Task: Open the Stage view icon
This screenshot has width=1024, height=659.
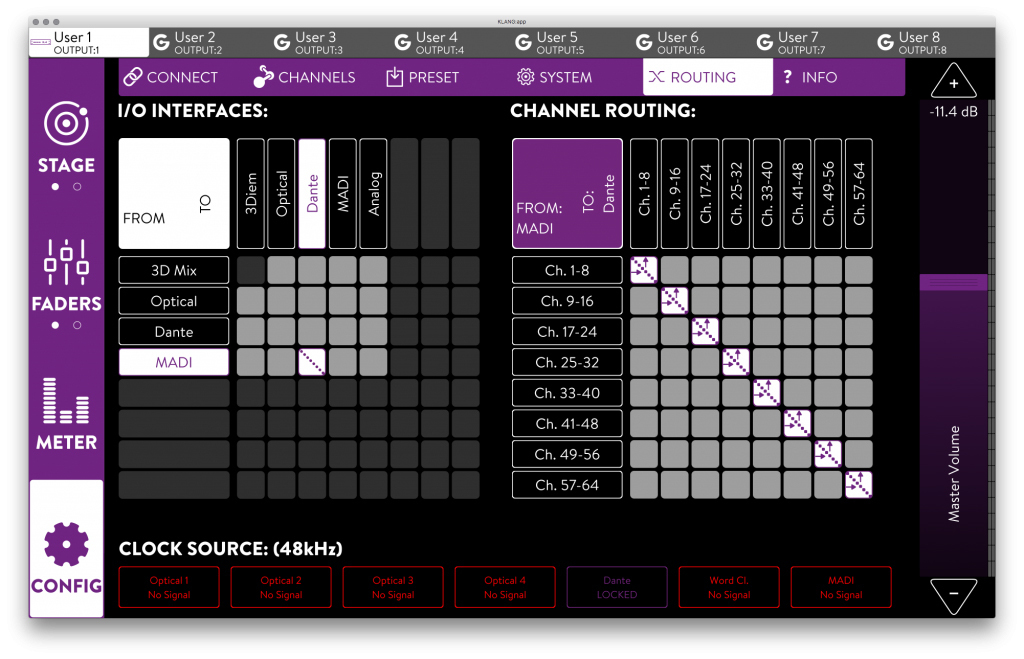Action: [x=67, y=125]
